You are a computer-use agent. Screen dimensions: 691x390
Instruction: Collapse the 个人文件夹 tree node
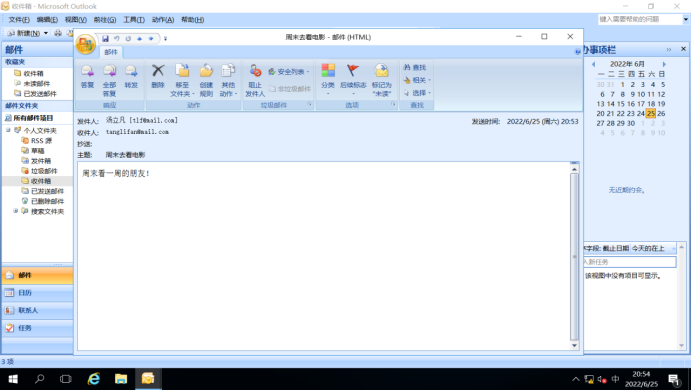tap(8, 130)
